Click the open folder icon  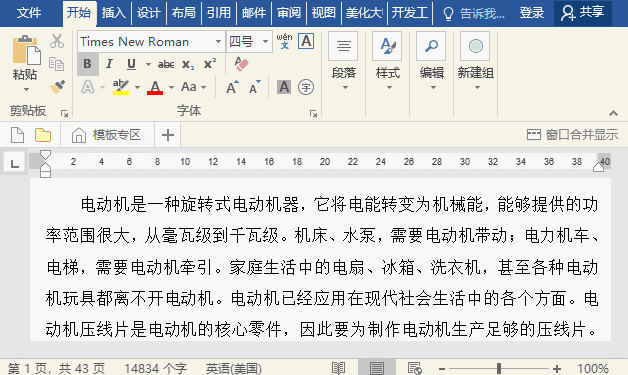[x=43, y=135]
